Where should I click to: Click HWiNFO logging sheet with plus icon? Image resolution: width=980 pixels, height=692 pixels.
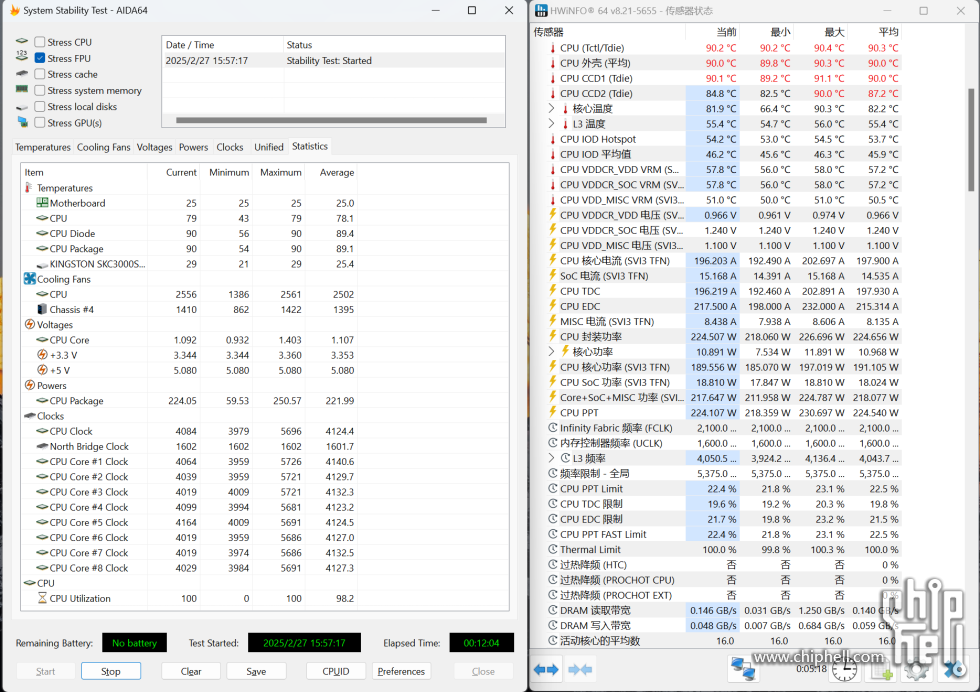click(x=882, y=671)
